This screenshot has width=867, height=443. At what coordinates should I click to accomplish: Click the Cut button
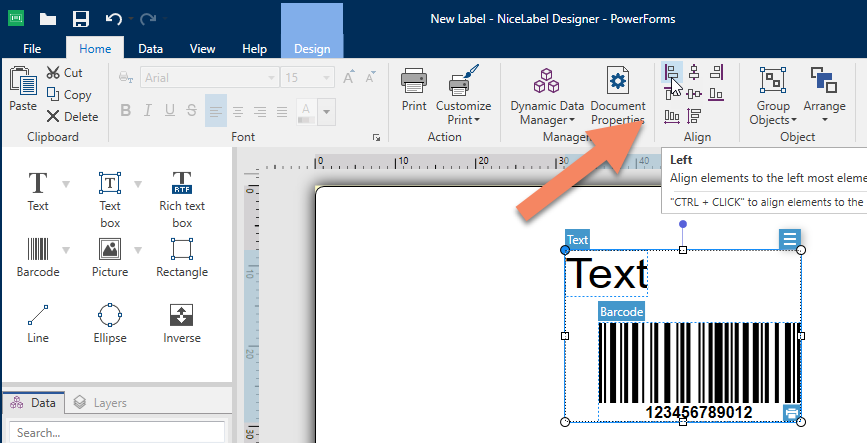[65, 72]
